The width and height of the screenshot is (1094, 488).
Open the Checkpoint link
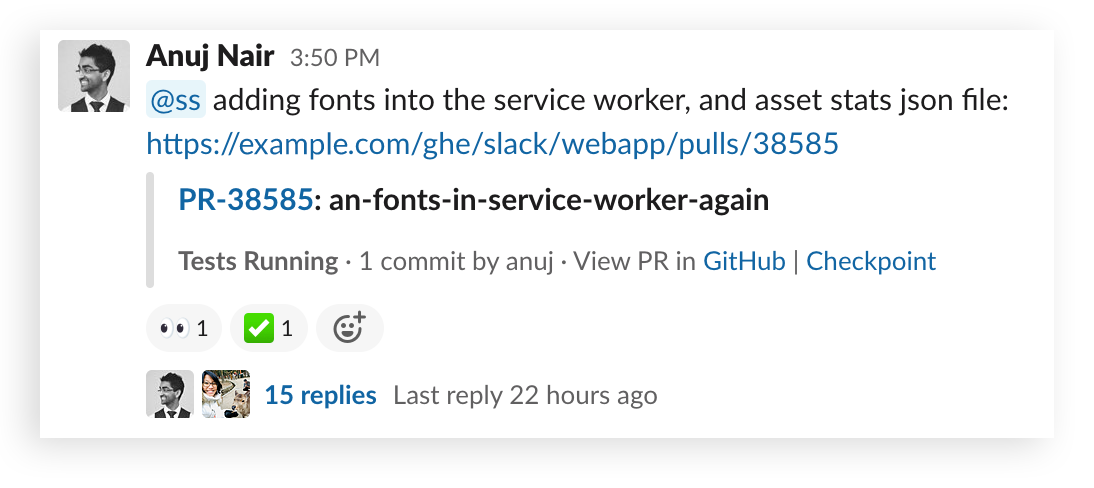pos(871,262)
